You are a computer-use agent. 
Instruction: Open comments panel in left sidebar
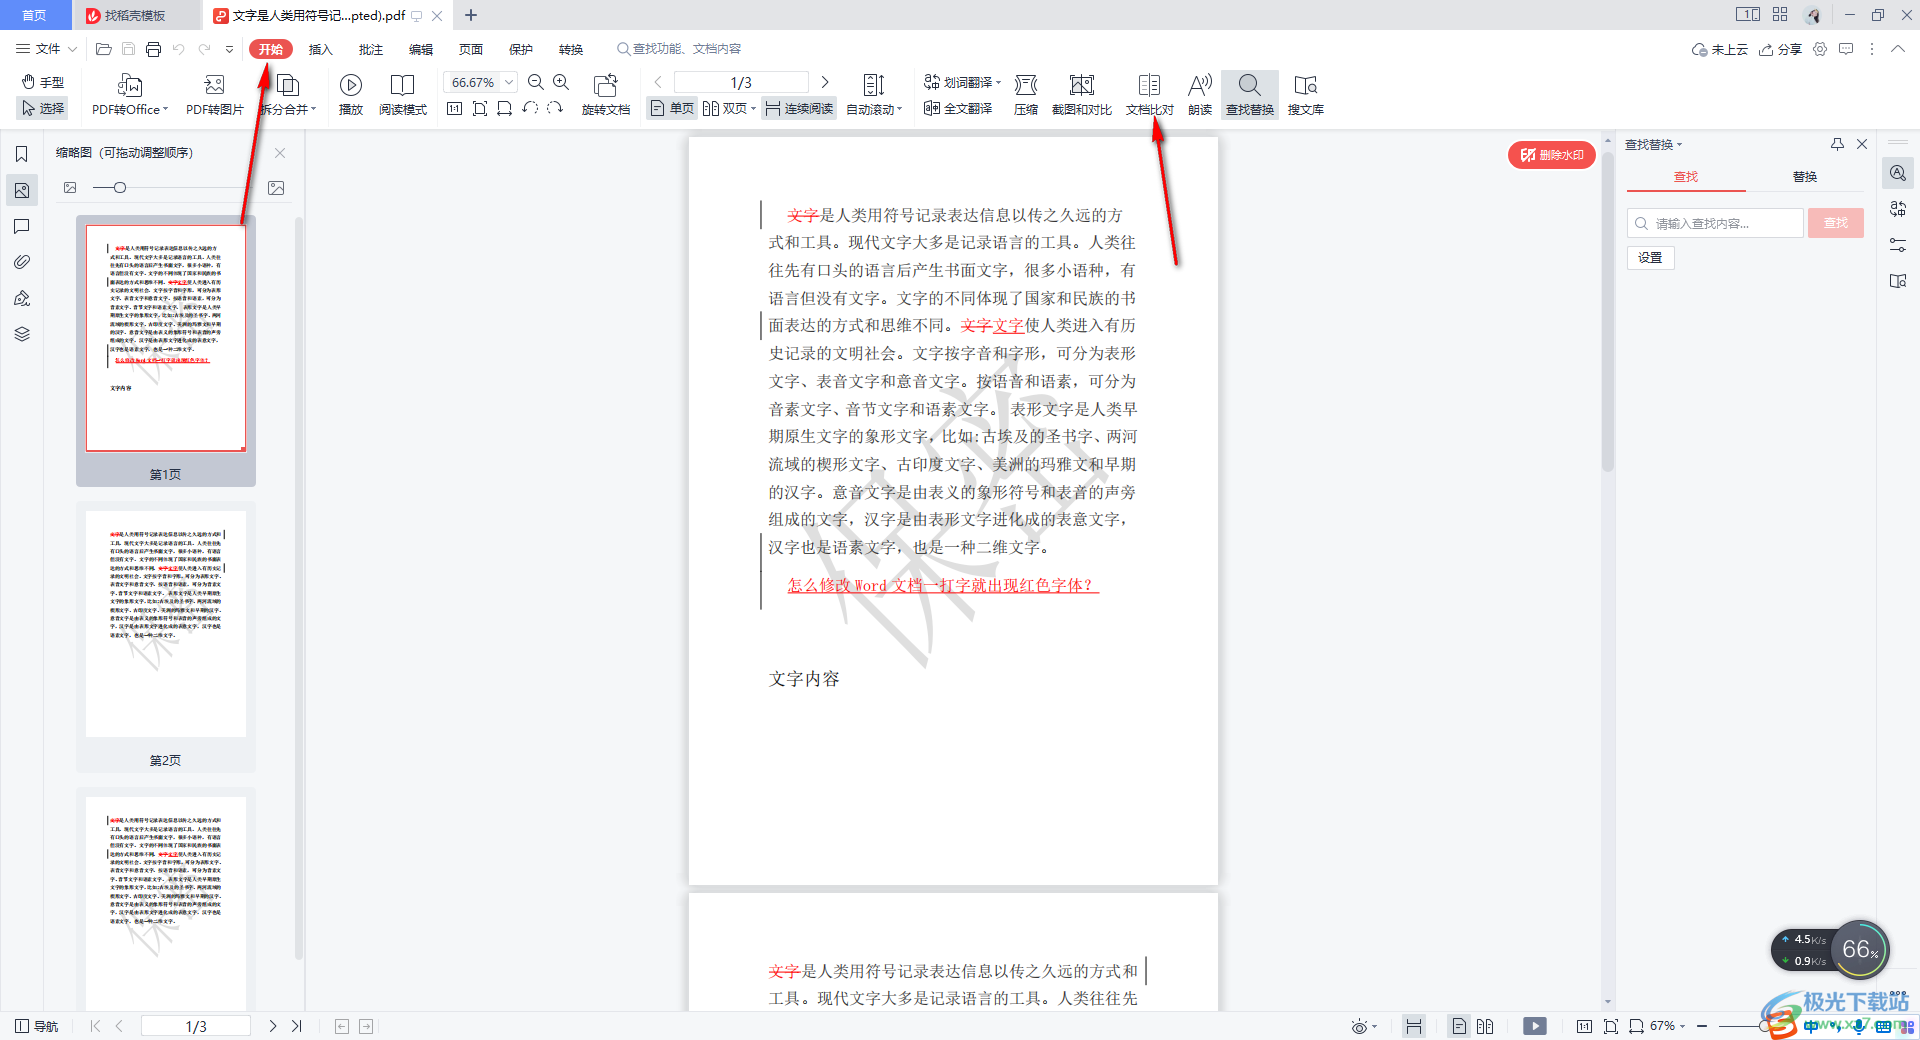click(22, 226)
